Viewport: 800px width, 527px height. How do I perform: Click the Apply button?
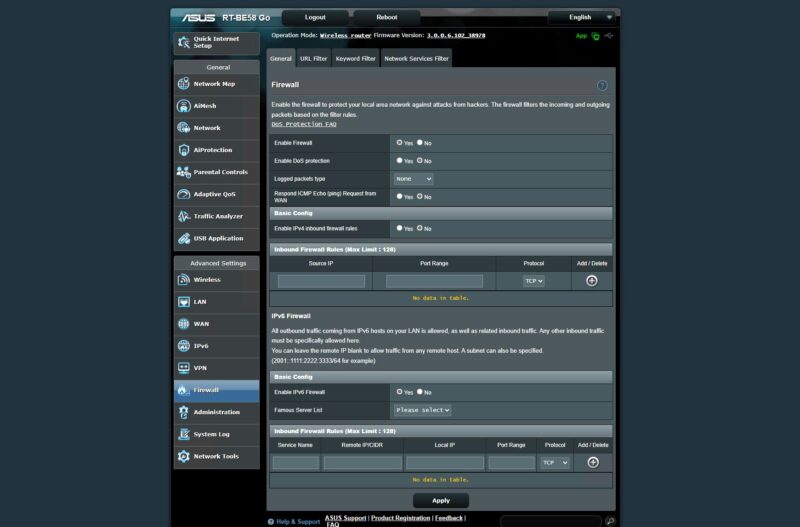pos(441,500)
